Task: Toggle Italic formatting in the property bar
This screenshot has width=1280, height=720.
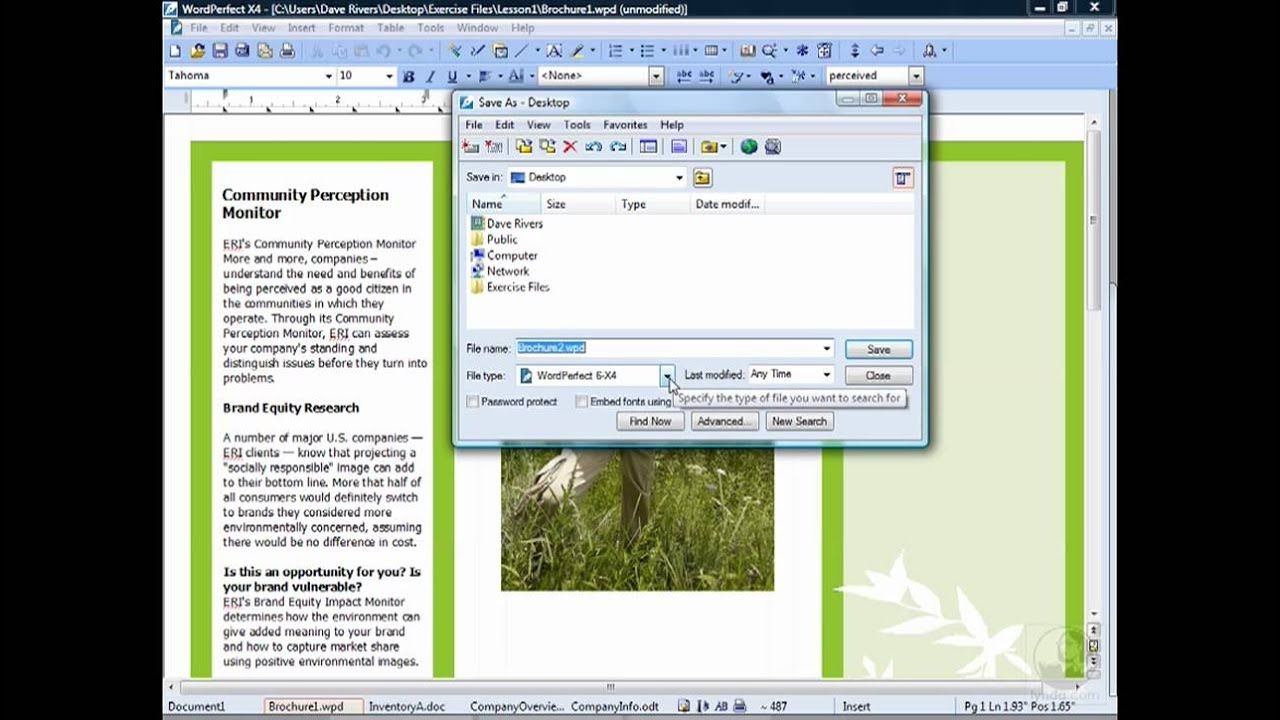Action: [430, 76]
